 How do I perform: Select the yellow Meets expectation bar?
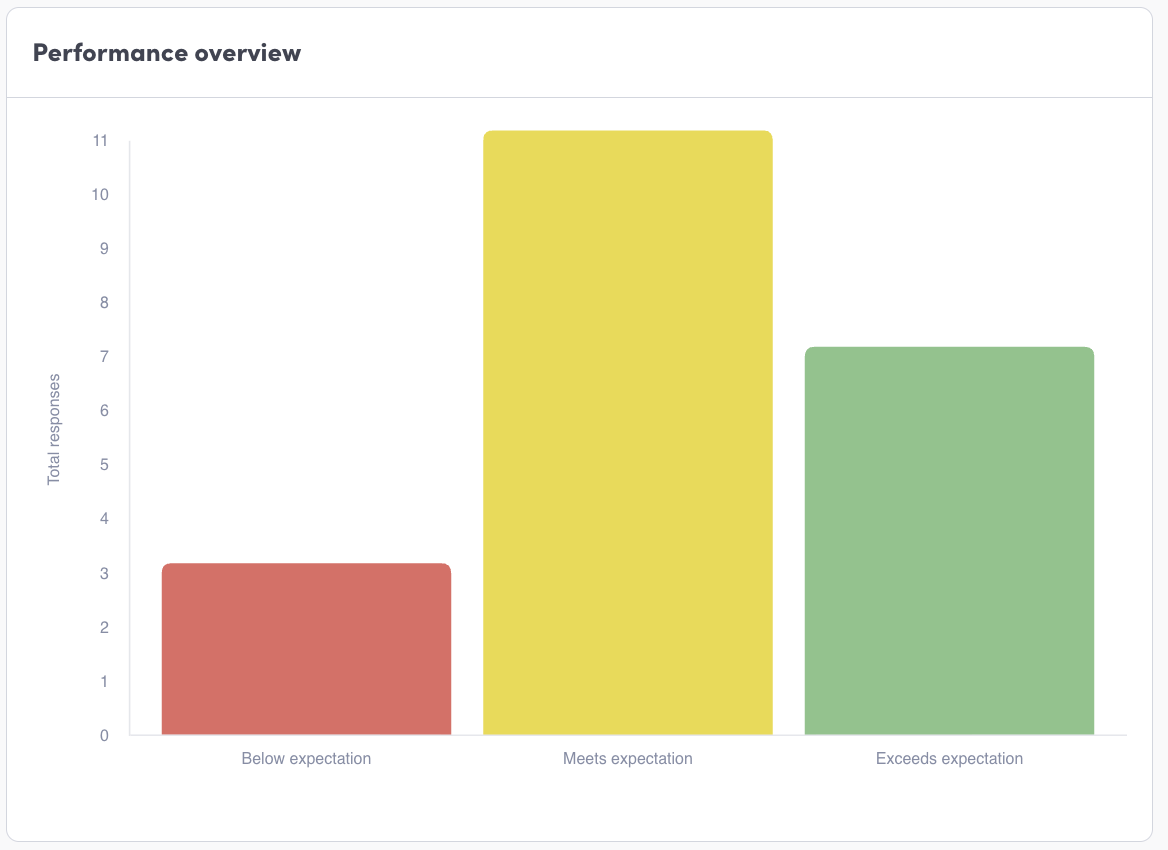pyautogui.click(x=627, y=433)
